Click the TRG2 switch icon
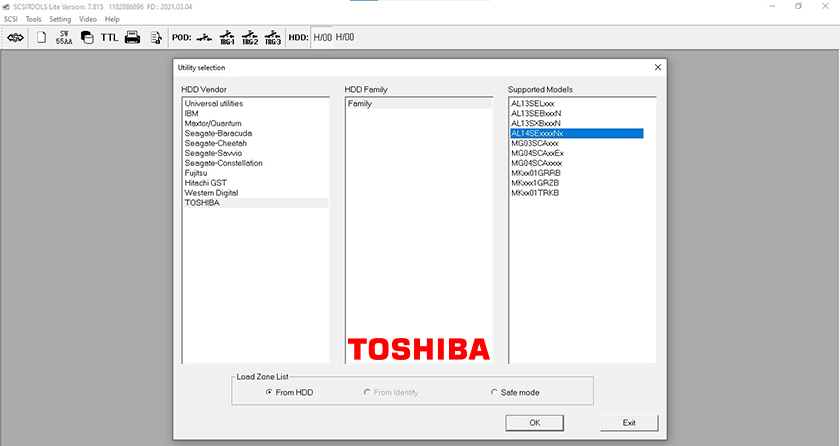Viewport: 840px width, 446px height. click(250, 37)
